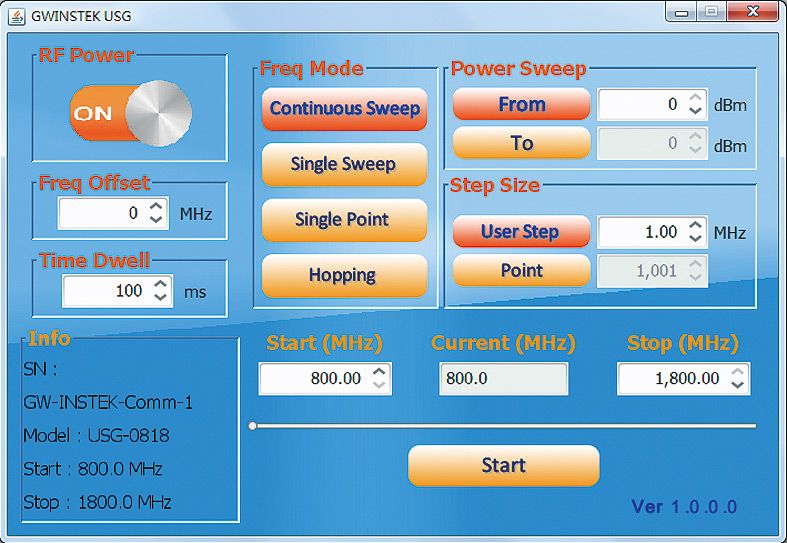This screenshot has height=543, width=787.
Task: Click the Start sweep button
Action: tap(503, 466)
